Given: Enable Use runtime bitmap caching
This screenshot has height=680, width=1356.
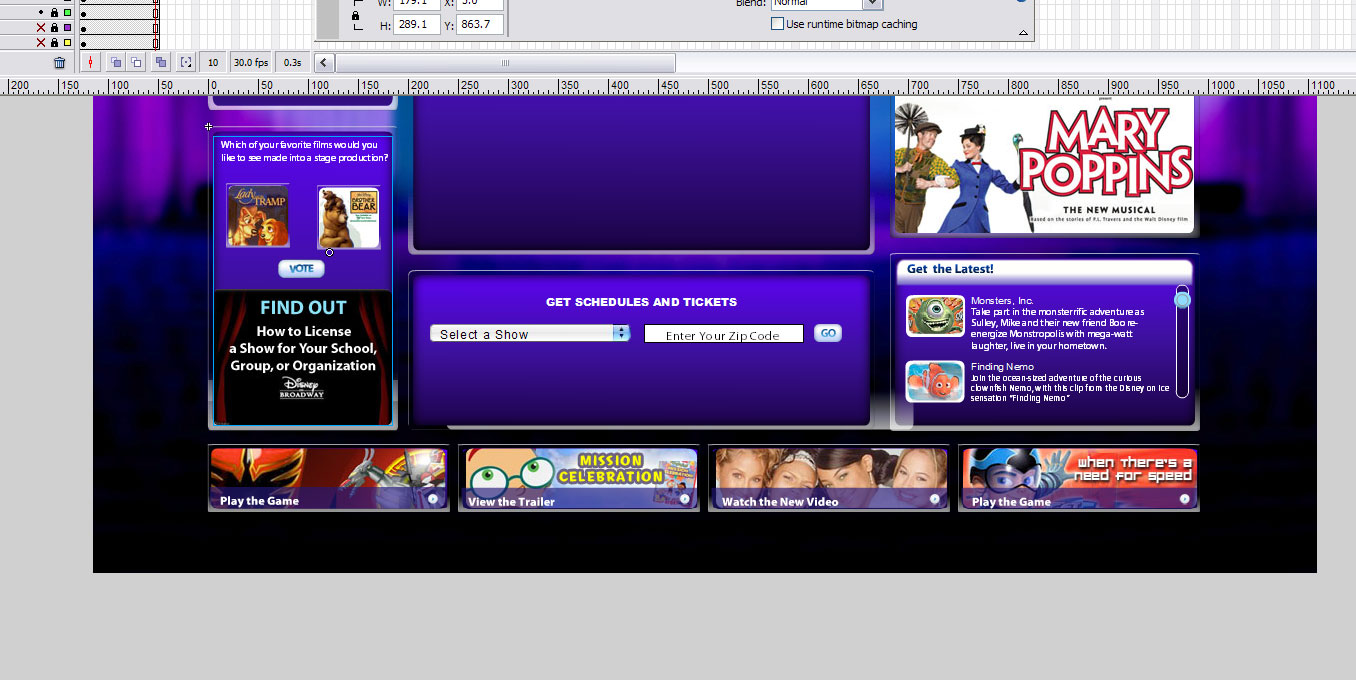Looking at the screenshot, I should tap(777, 24).
